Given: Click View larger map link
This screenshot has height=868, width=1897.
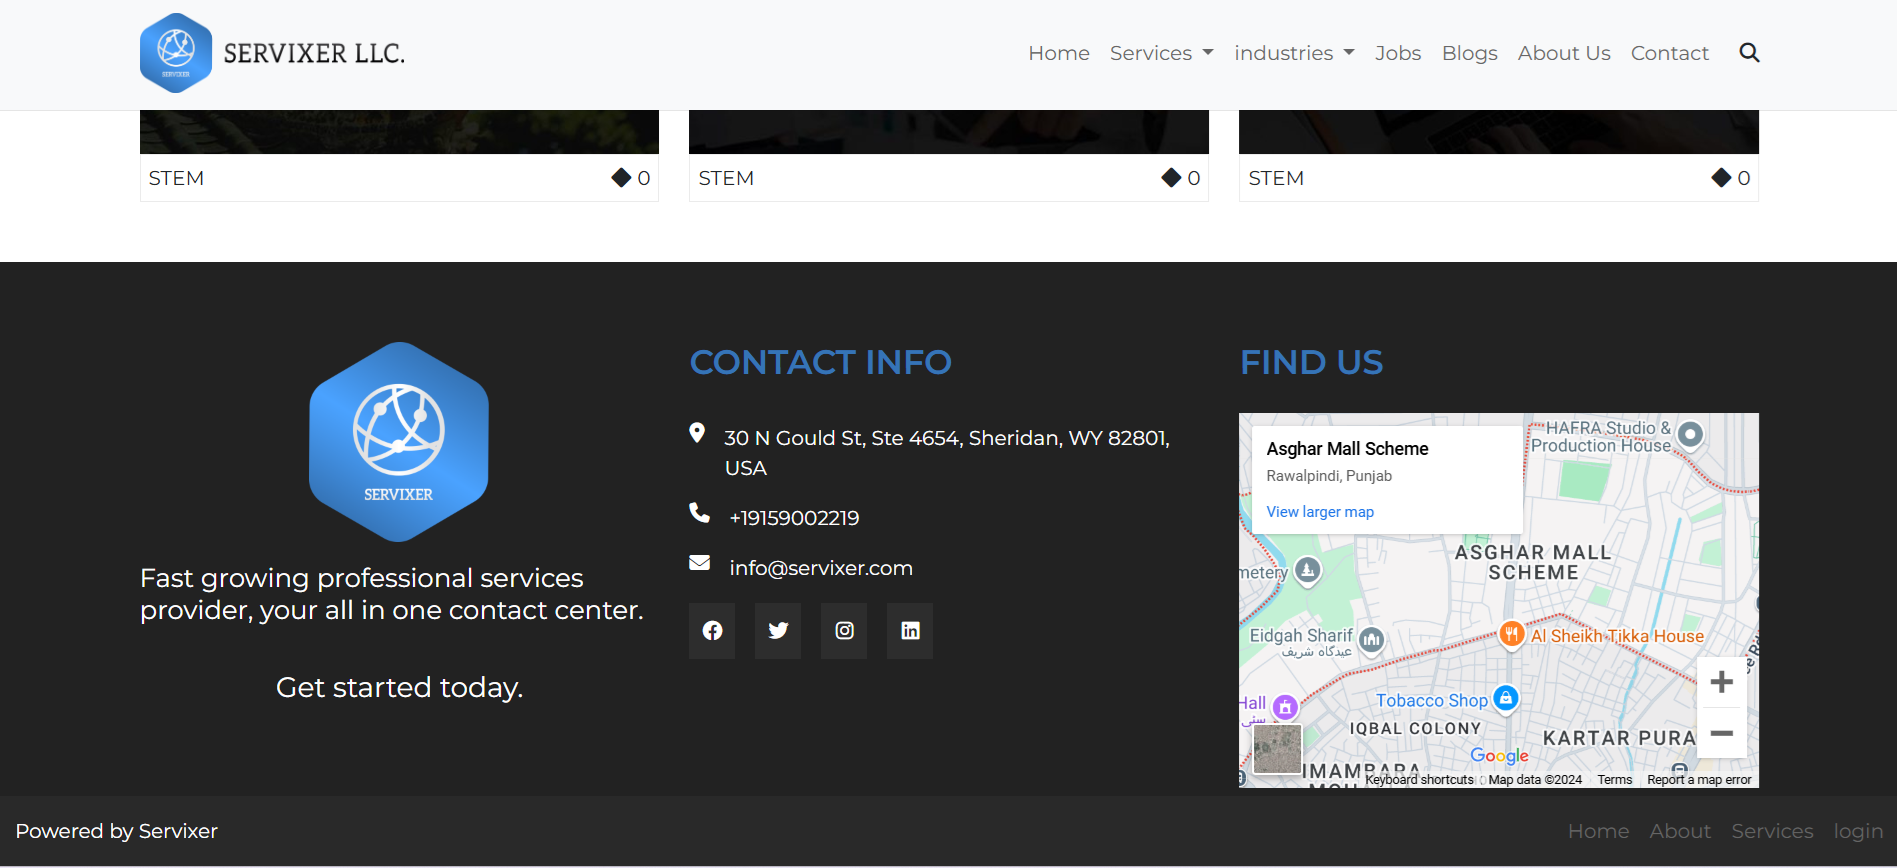Looking at the screenshot, I should pyautogui.click(x=1320, y=512).
